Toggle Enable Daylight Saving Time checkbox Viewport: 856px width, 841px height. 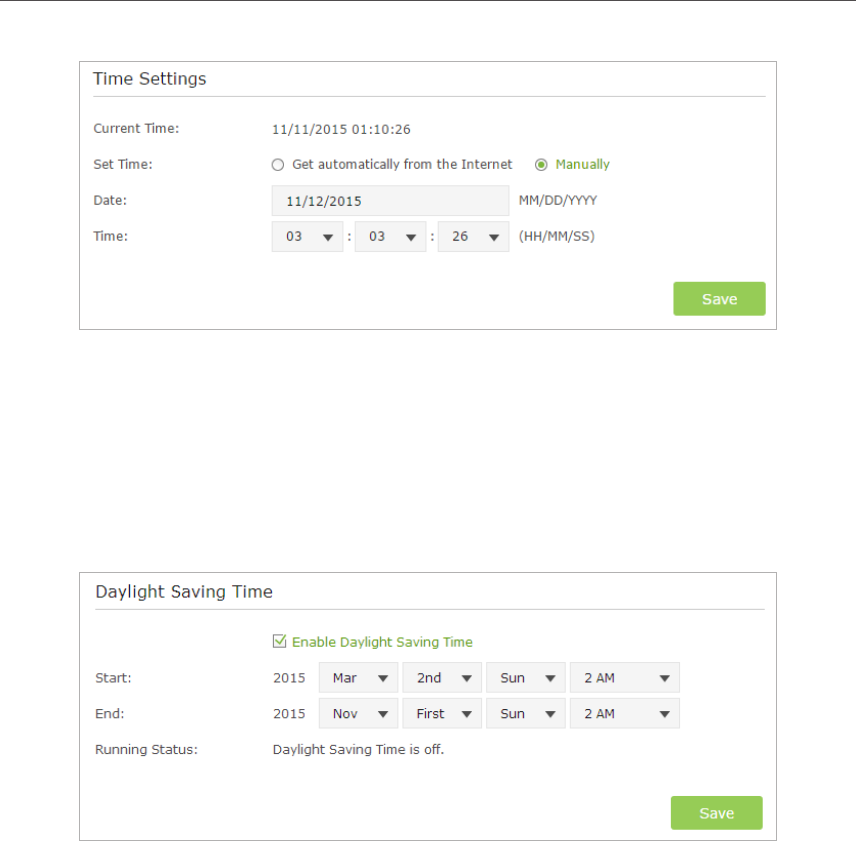[x=280, y=642]
